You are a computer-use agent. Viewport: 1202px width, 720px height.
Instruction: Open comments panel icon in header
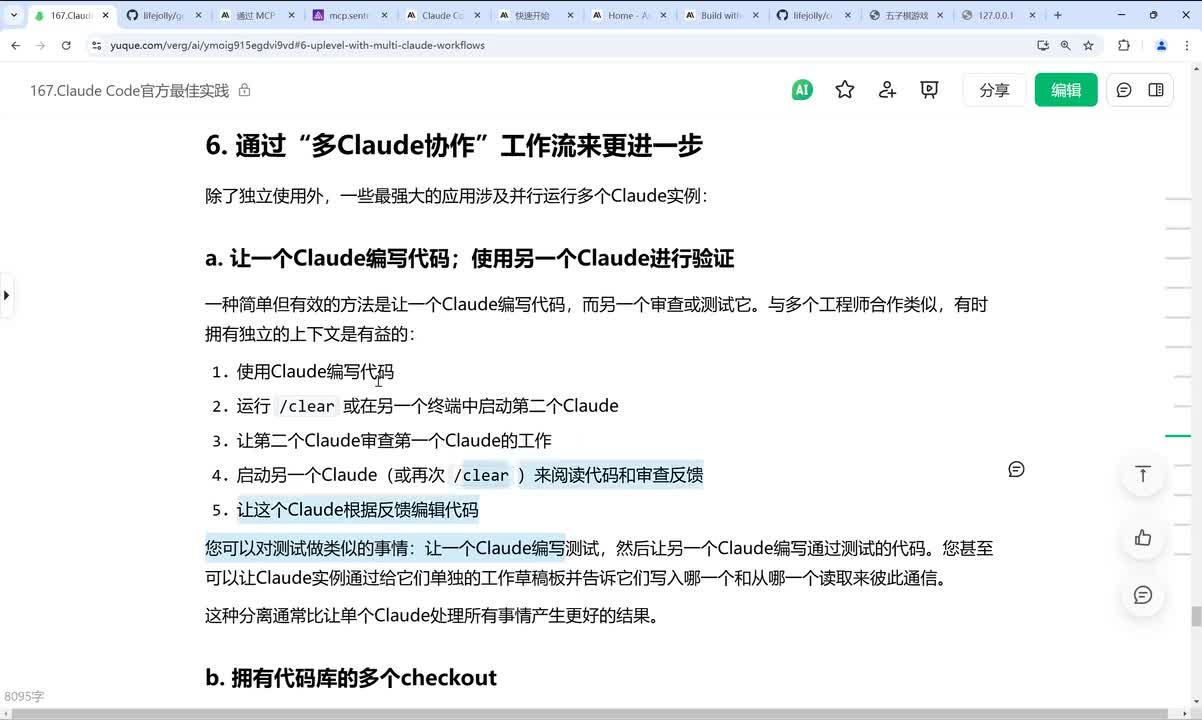[1124, 90]
